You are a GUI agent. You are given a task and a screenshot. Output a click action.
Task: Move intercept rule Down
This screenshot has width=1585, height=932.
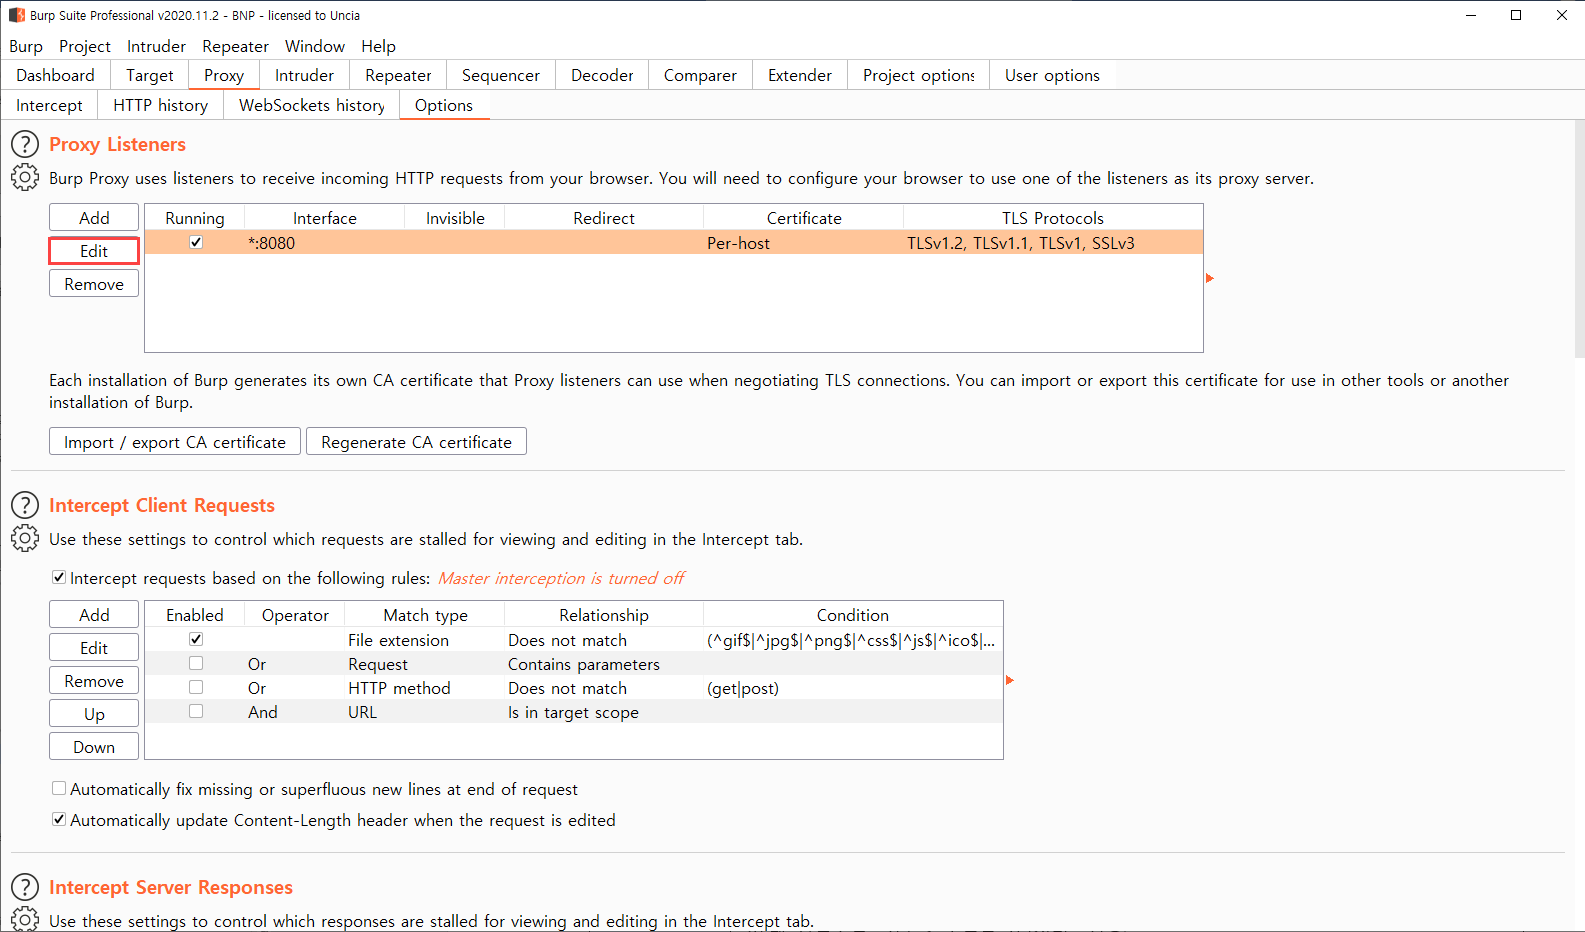[94, 746]
